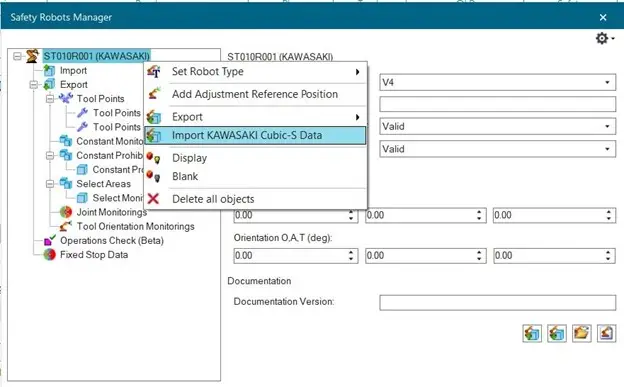Collapse the Select Areas group

pyautogui.click(x=50, y=184)
